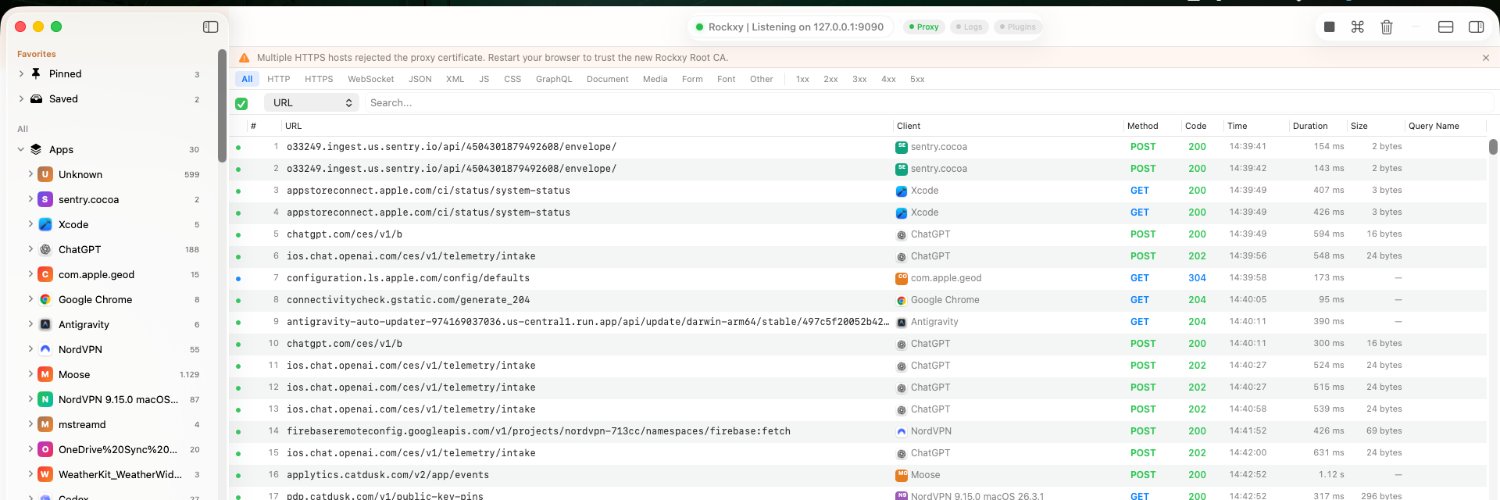
Task: Select the com.apple.geod icon in sidebar
Action: point(45,274)
